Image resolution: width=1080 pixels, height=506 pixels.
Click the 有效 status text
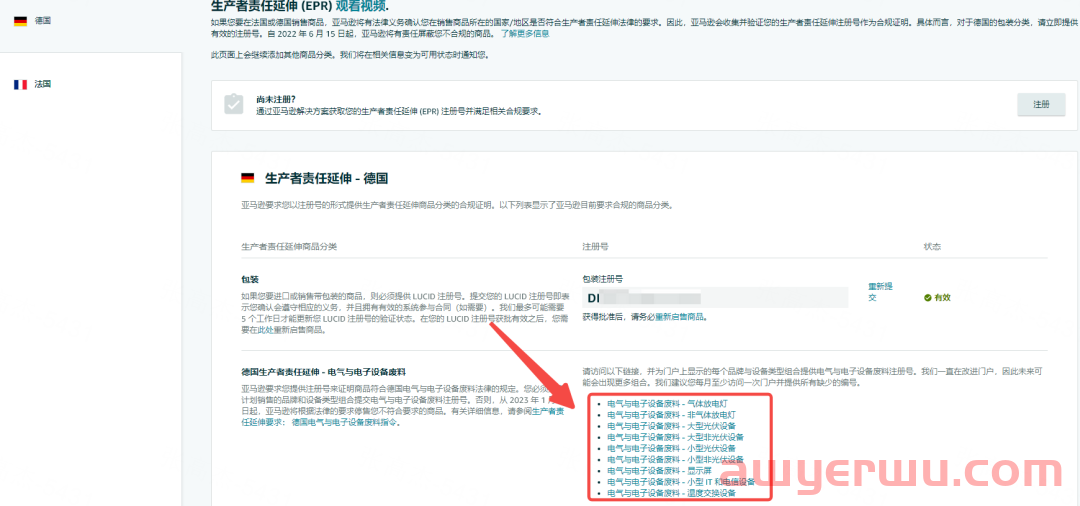942,297
